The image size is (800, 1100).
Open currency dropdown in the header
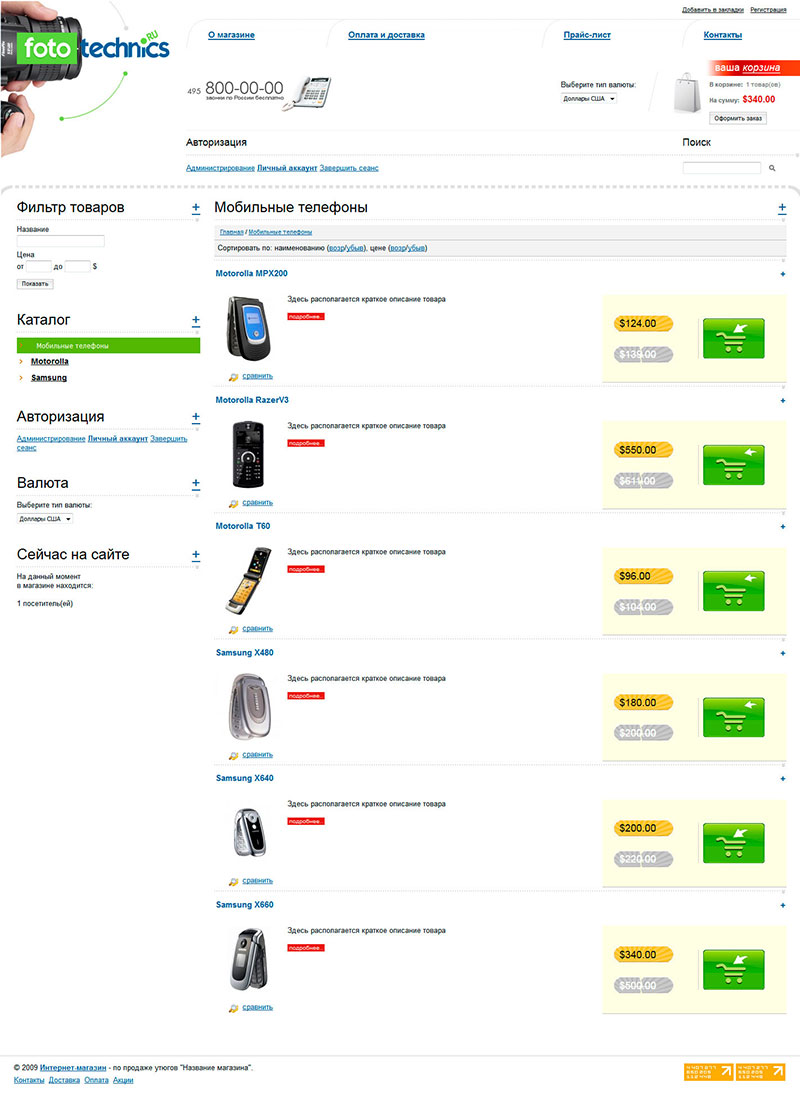(589, 99)
